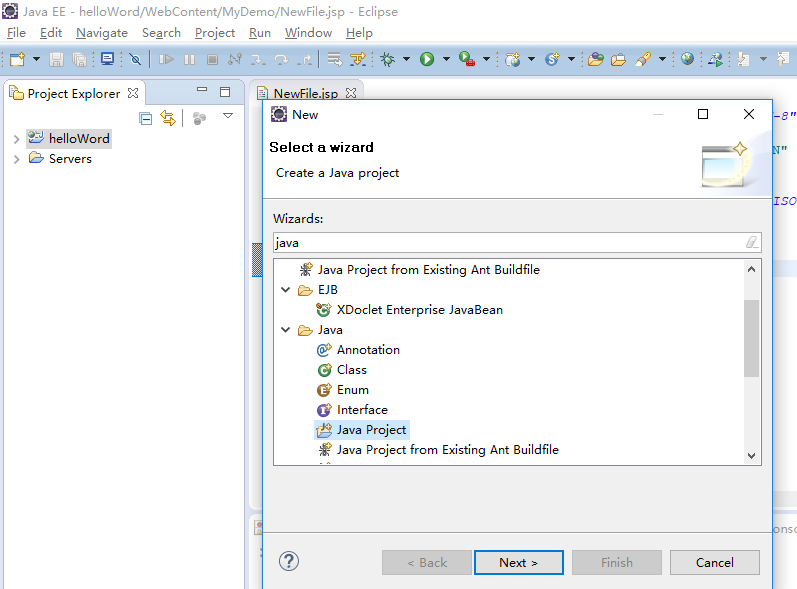This screenshot has height=589, width=797.
Task: Clear the wizard filter text
Action: (752, 242)
